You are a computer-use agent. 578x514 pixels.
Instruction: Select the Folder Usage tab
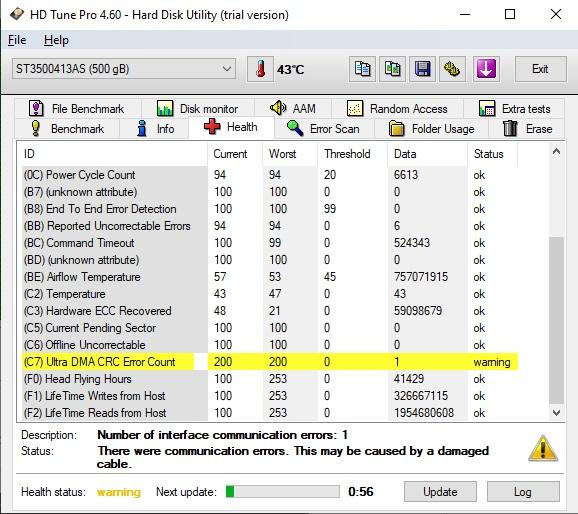coord(432,129)
